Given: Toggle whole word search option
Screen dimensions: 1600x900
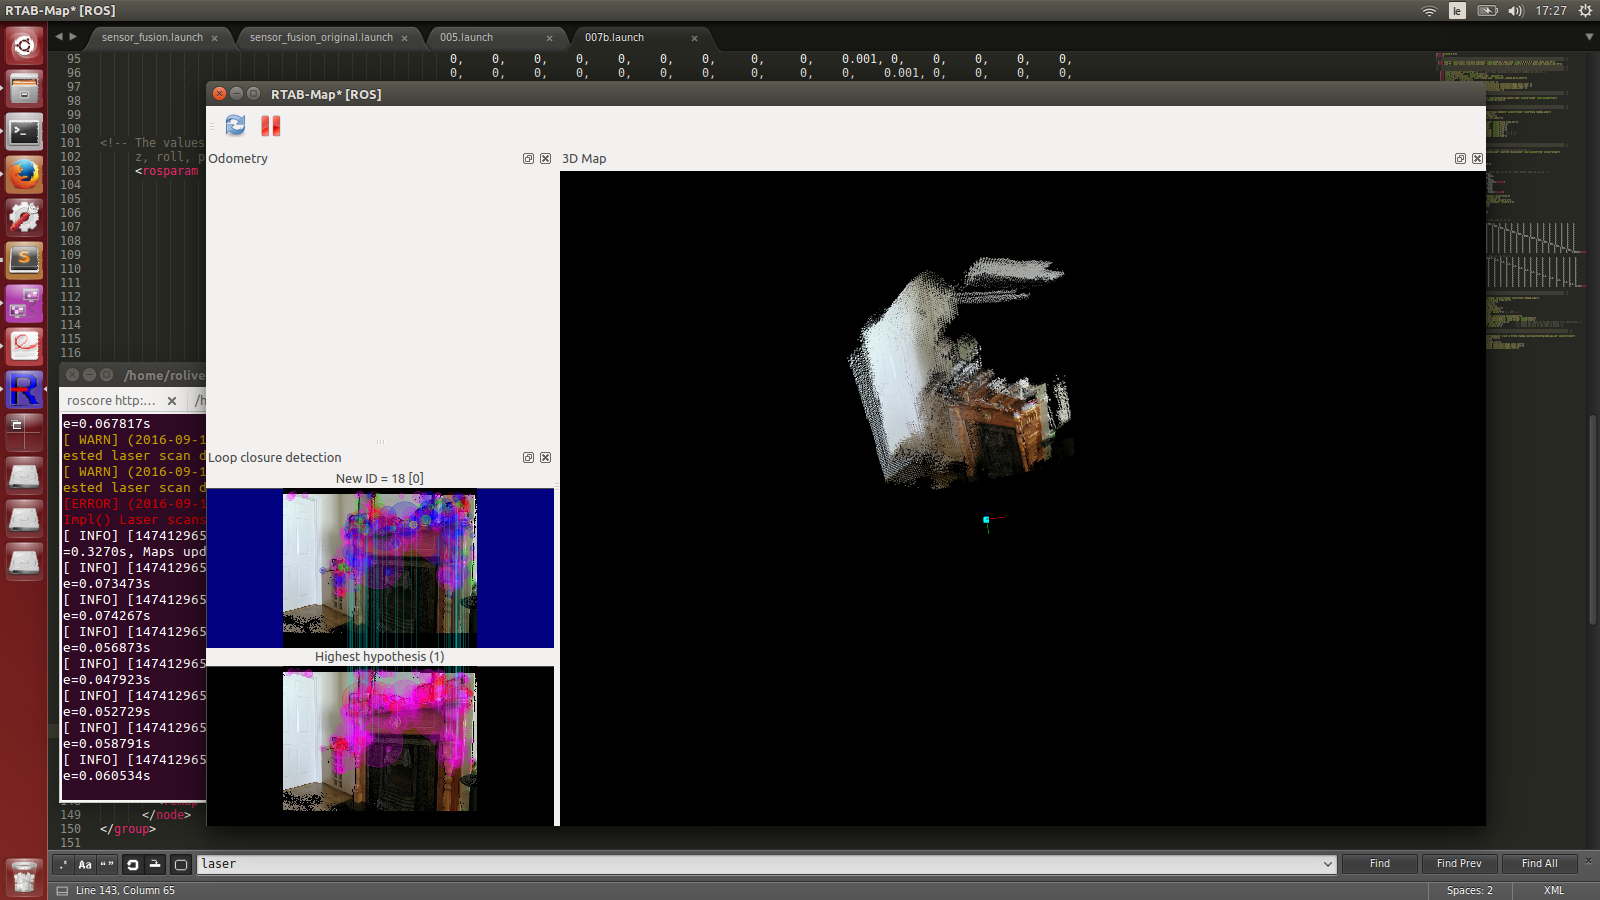Looking at the screenshot, I should coord(107,865).
